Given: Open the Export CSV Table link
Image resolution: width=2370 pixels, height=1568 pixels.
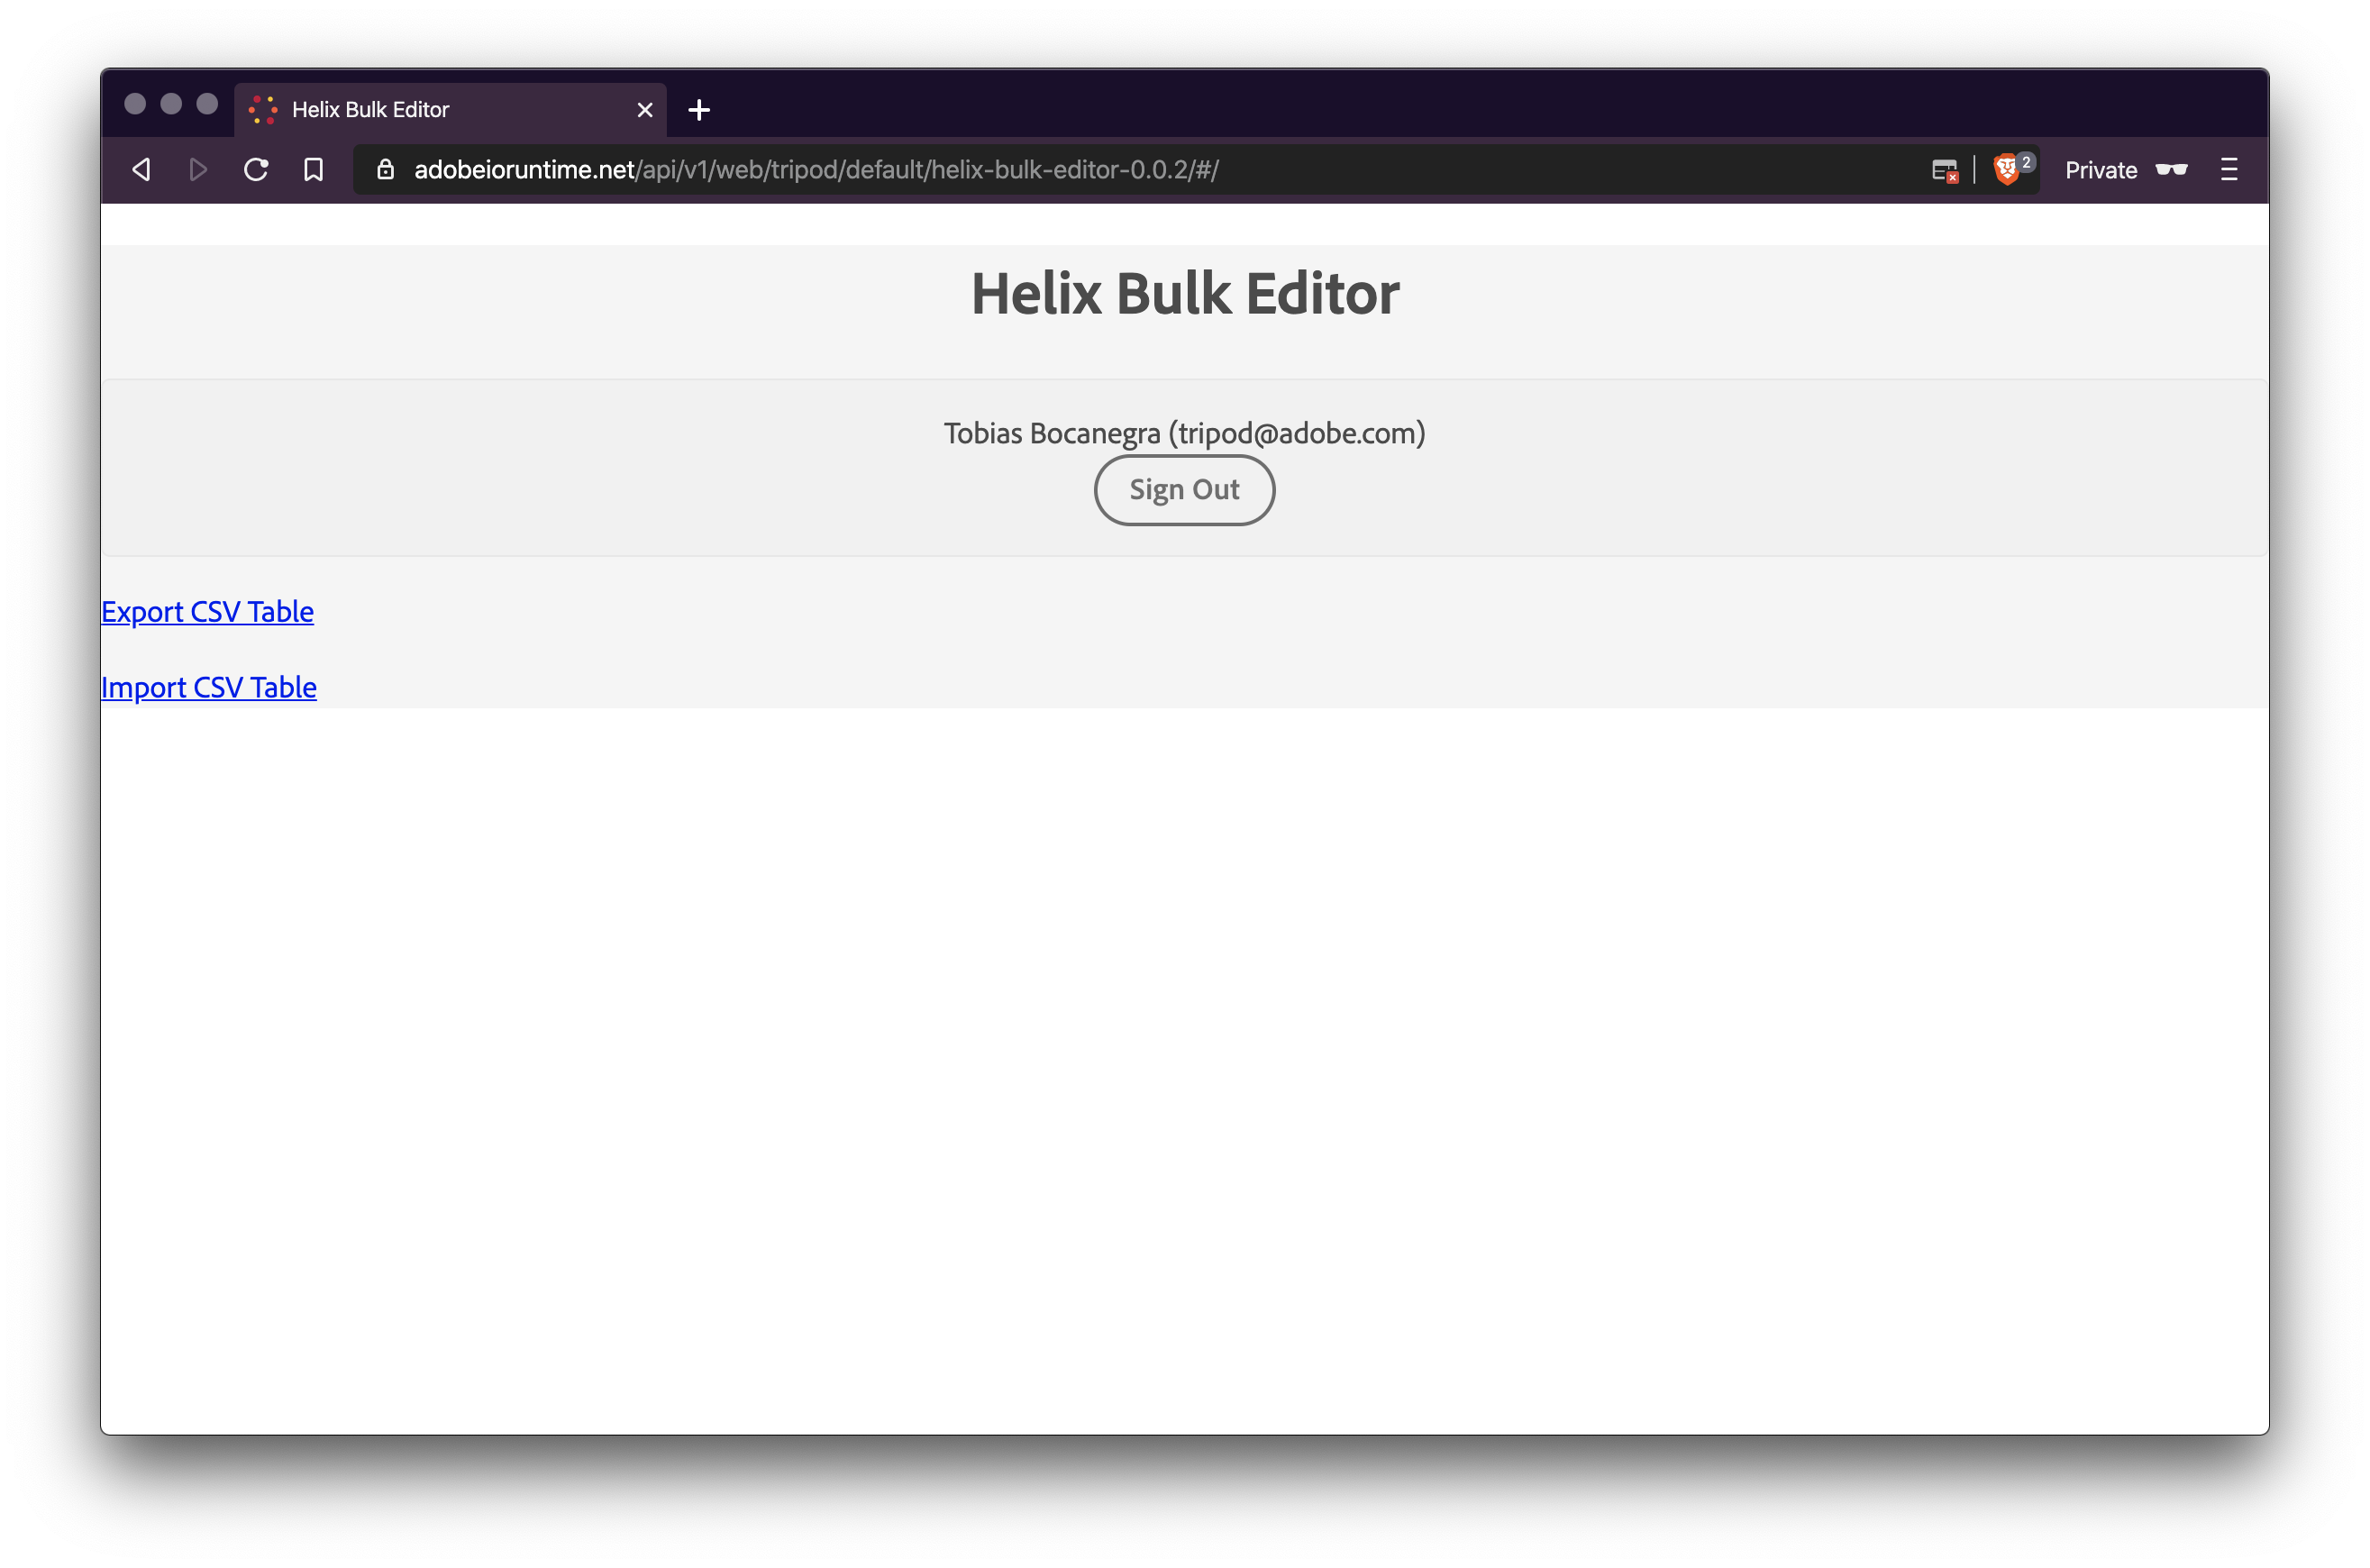Looking at the screenshot, I should point(206,611).
